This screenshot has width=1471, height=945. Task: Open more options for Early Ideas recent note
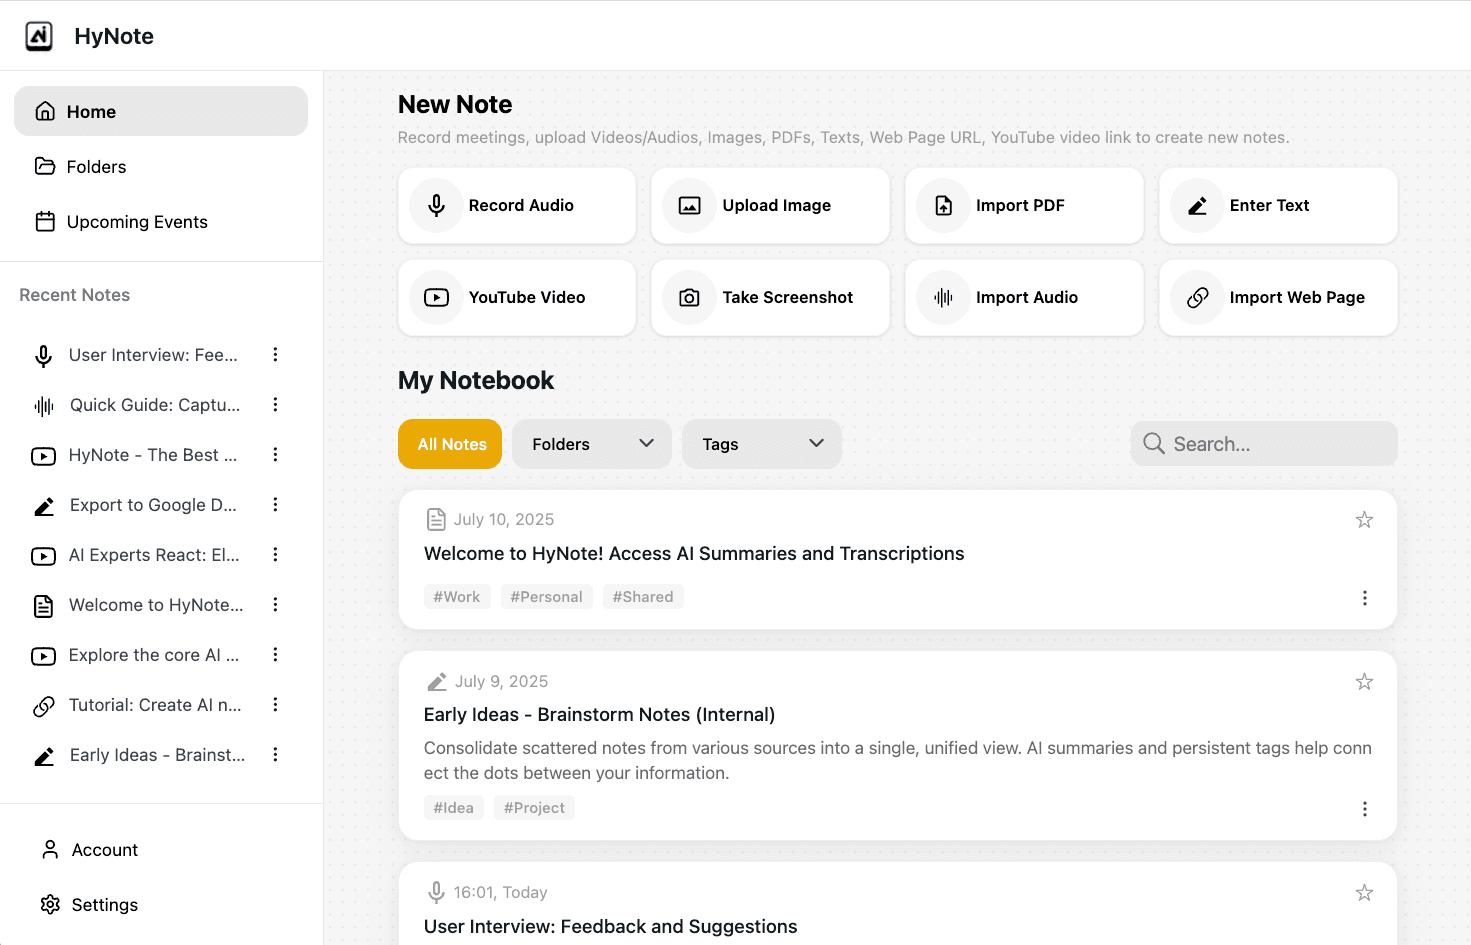[275, 755]
